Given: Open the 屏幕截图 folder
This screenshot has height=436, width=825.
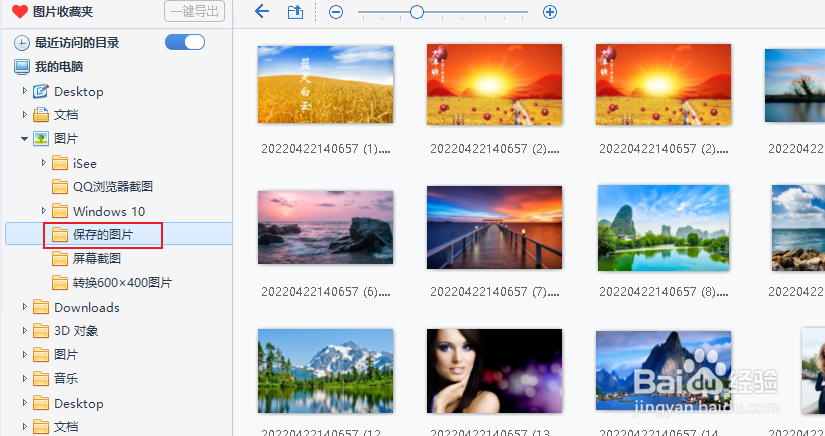Looking at the screenshot, I should pos(97,259).
